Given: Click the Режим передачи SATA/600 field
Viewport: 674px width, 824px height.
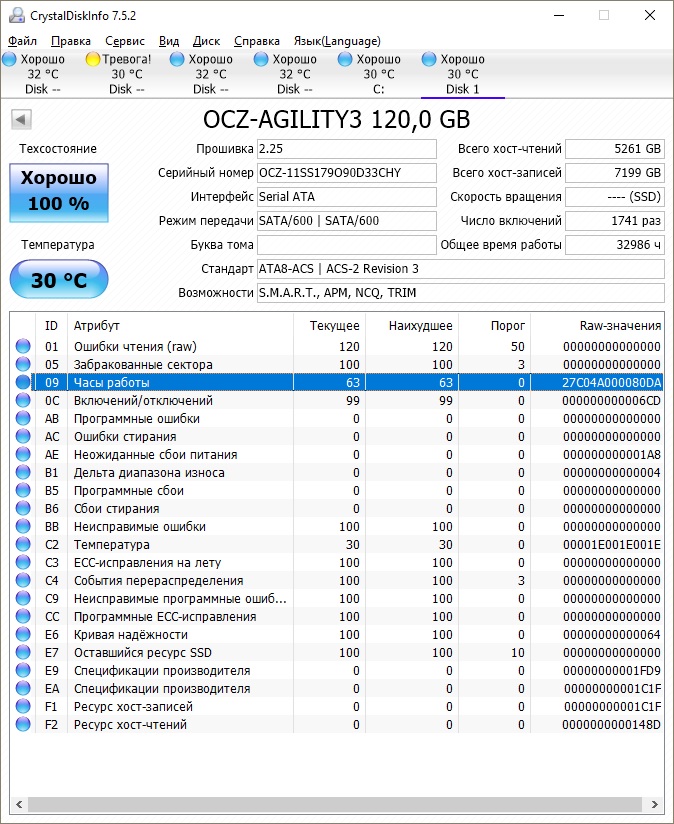Looking at the screenshot, I should pyautogui.click(x=347, y=221).
